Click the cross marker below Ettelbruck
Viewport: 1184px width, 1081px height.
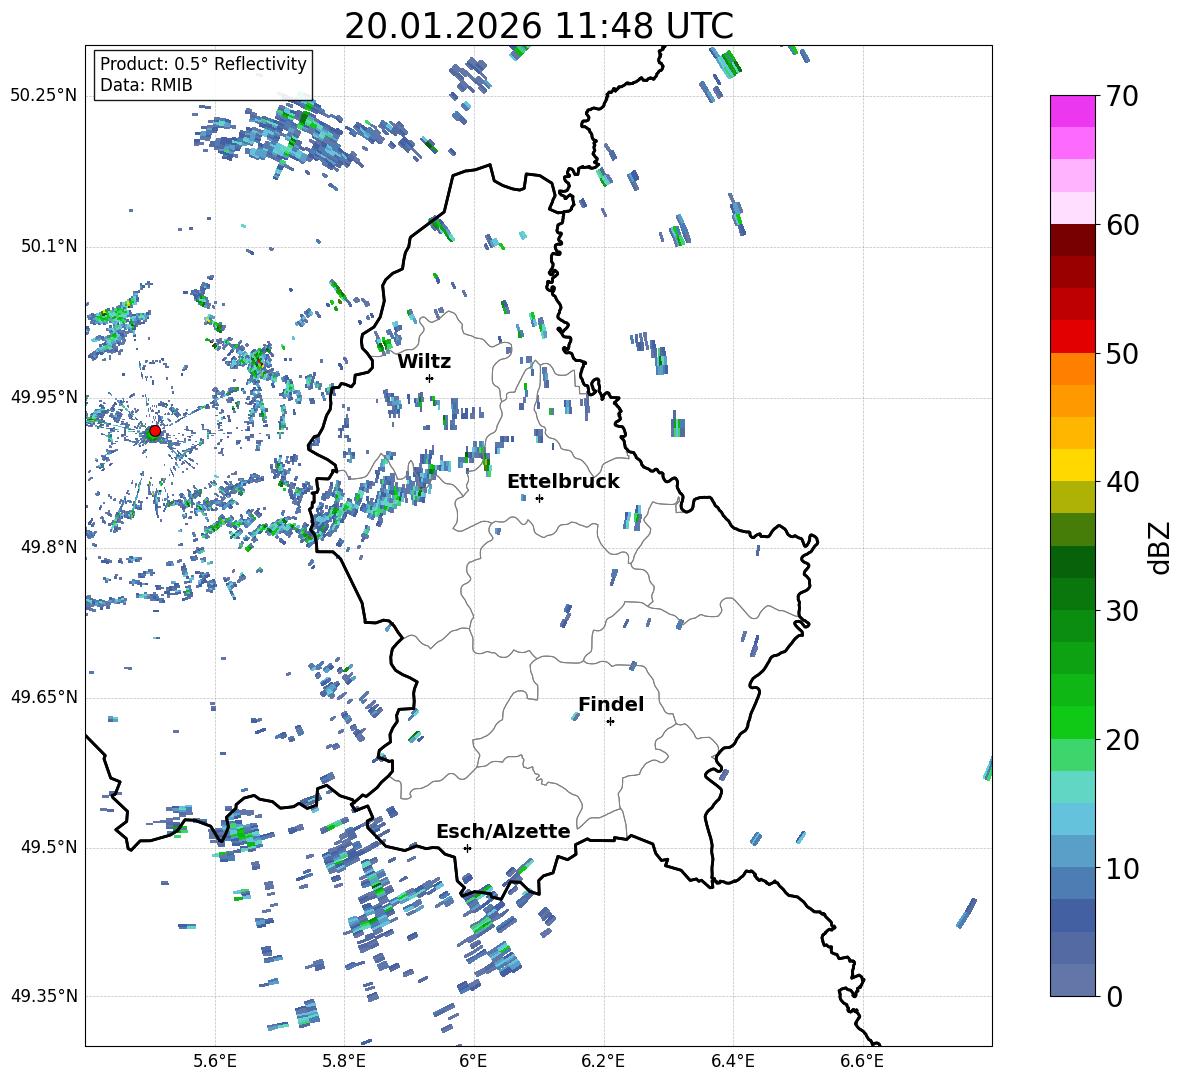pyautogui.click(x=539, y=498)
